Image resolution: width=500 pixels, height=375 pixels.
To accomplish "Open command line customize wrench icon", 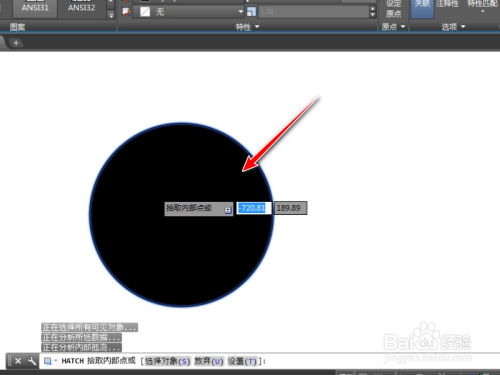I will tap(32, 361).
